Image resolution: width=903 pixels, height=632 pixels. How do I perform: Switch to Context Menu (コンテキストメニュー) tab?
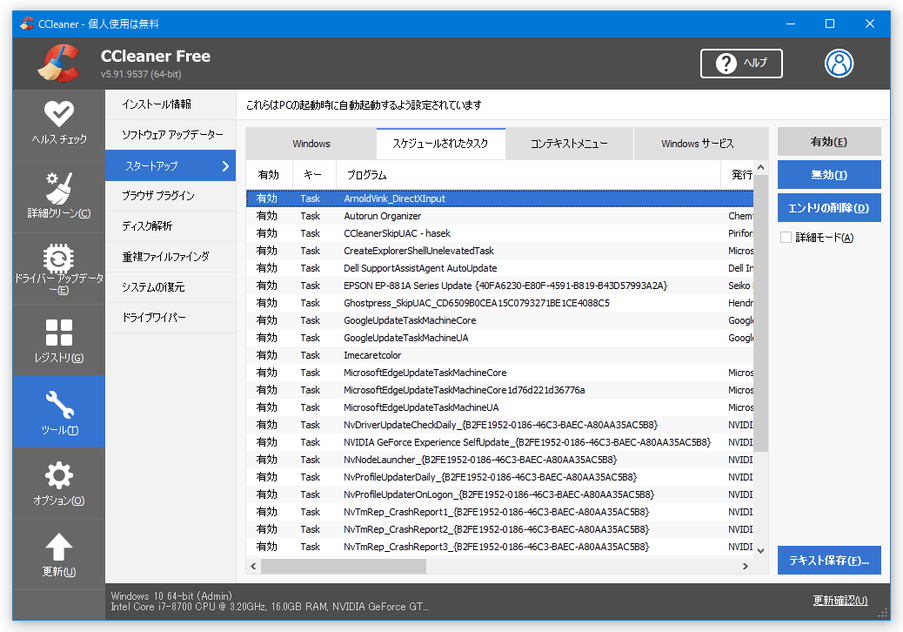point(569,143)
